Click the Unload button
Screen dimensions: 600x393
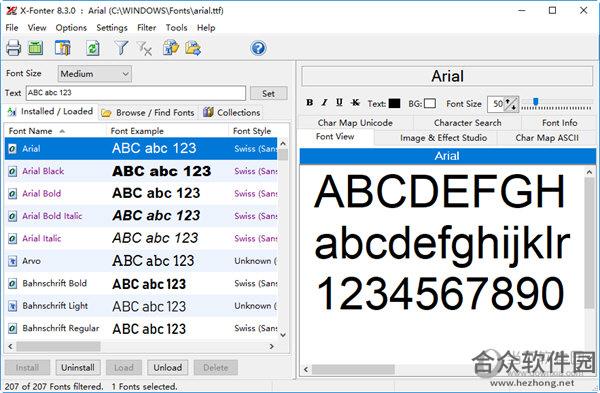(x=168, y=368)
